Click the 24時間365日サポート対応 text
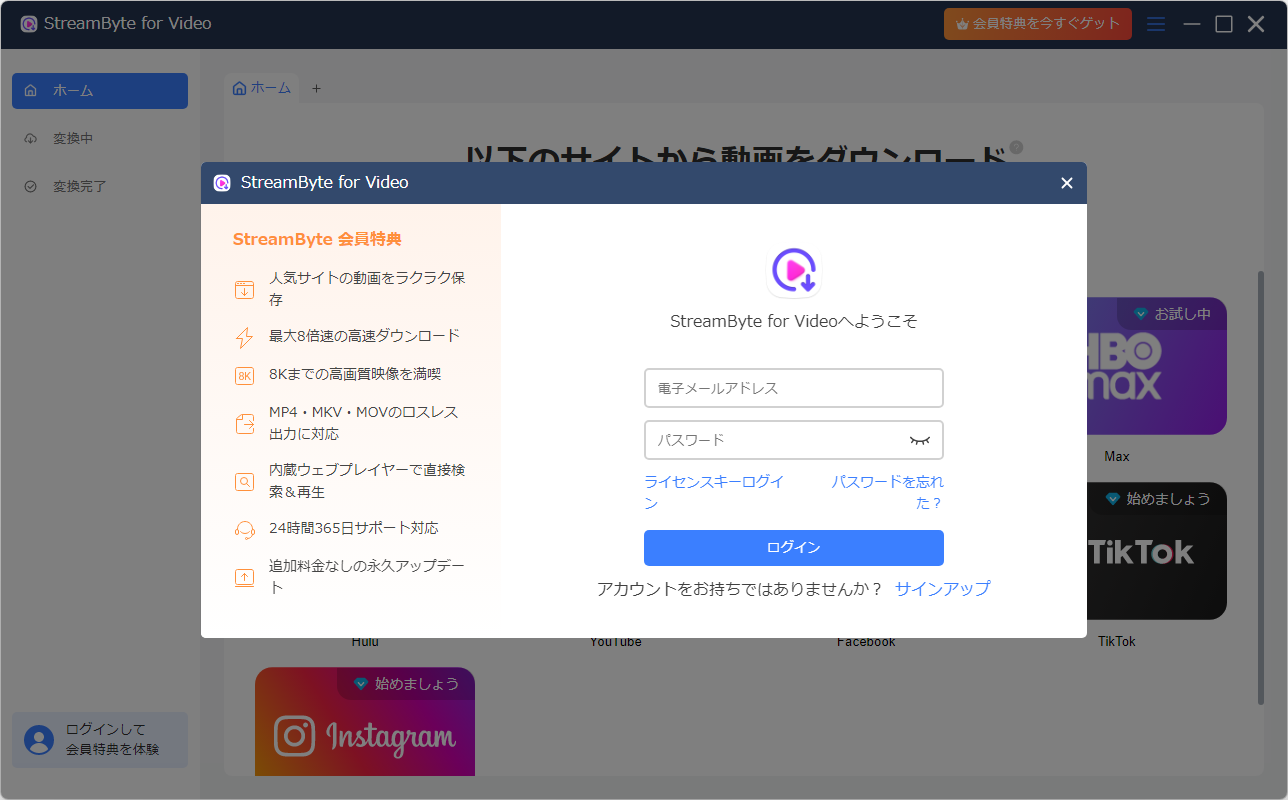The image size is (1288, 800). click(354, 528)
